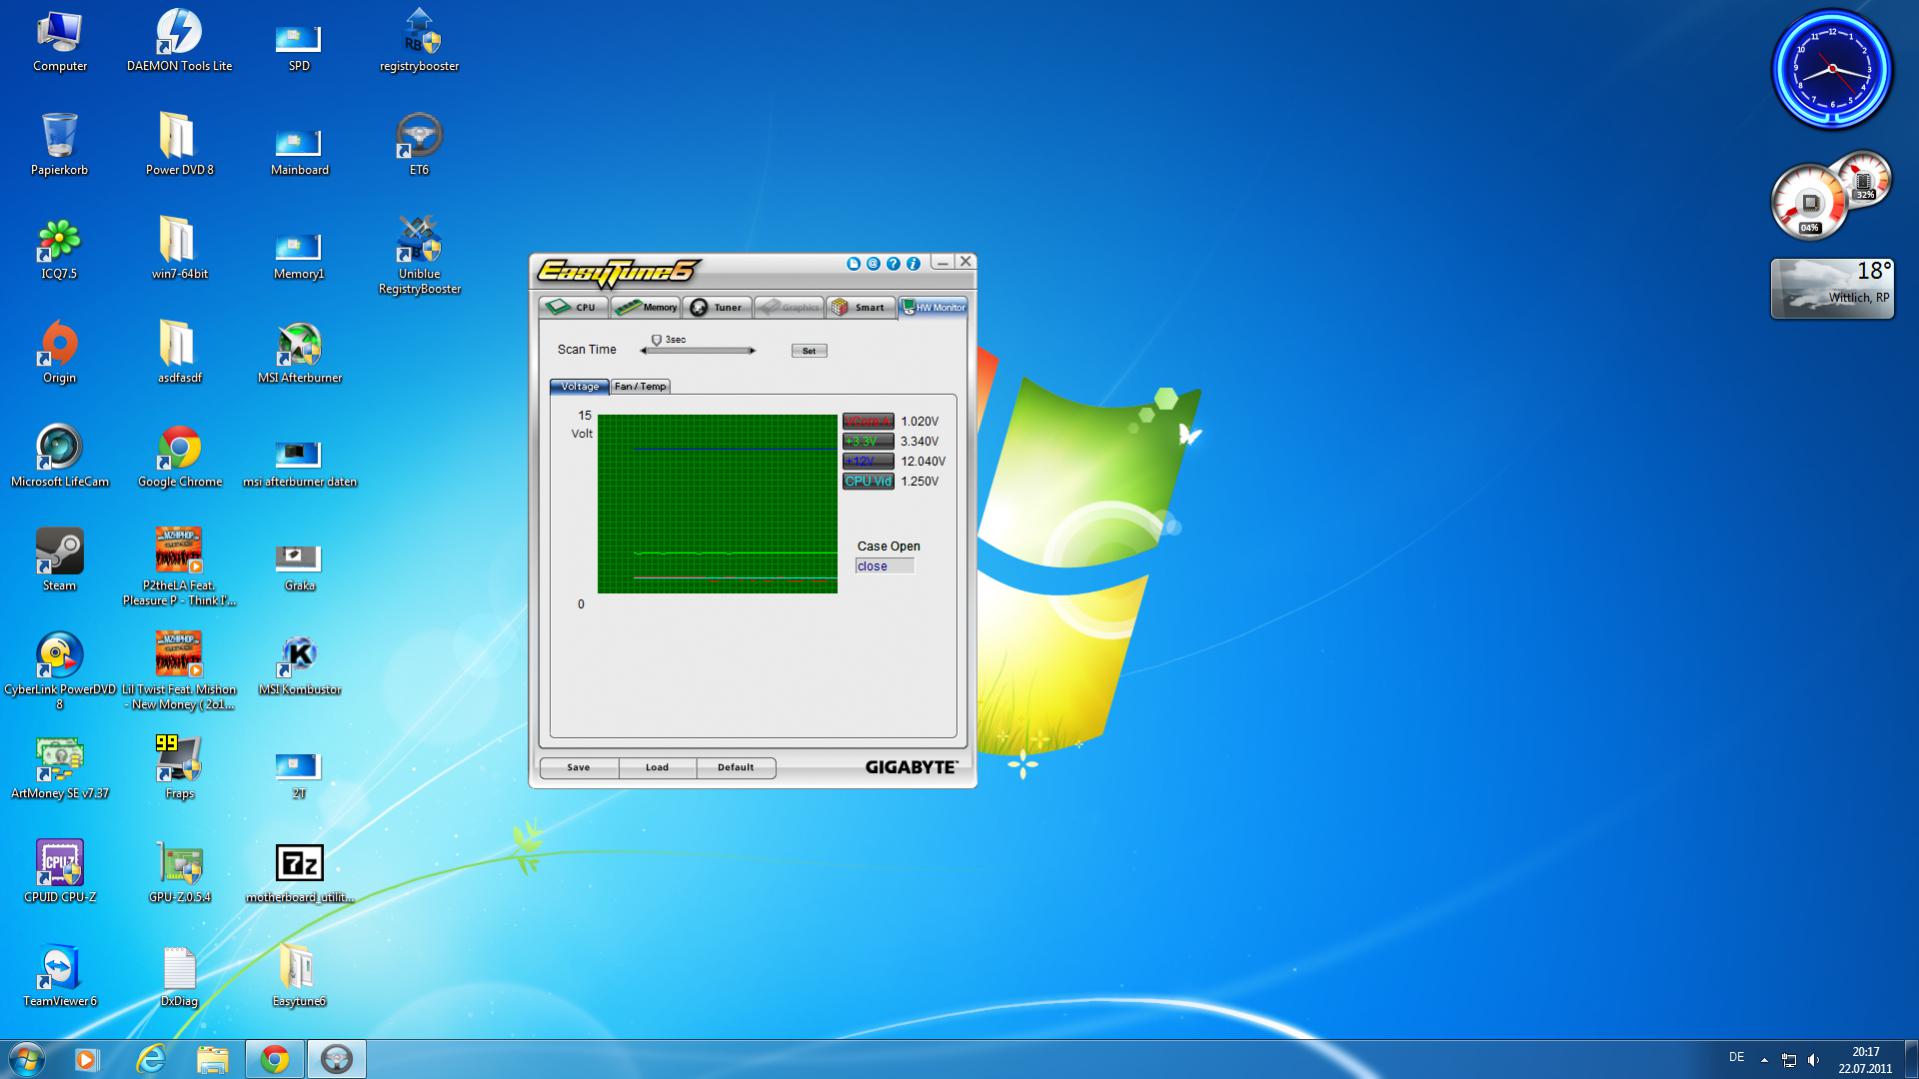The width and height of the screenshot is (1919, 1079).
Task: Select the MSI Kombustor shortcut
Action: (300, 666)
